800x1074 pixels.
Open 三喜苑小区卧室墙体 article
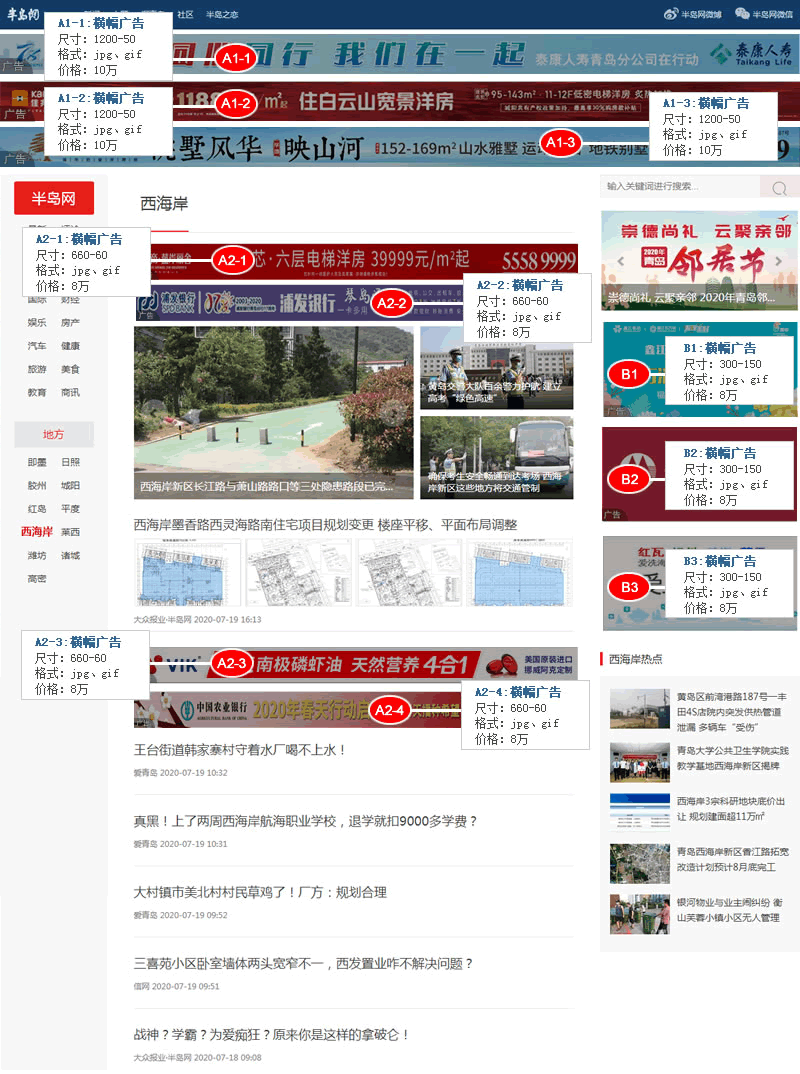point(303,964)
